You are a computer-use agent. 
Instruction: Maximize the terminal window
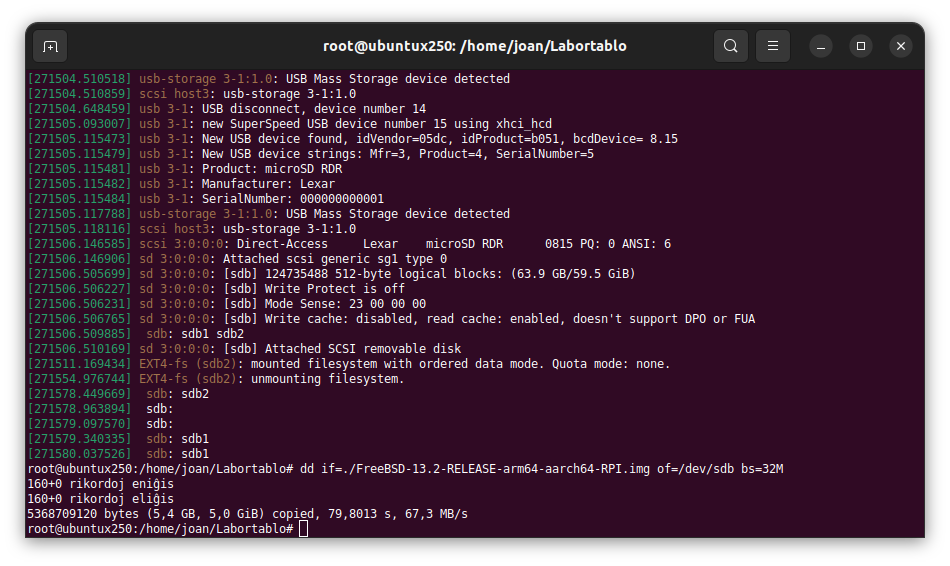(861, 46)
